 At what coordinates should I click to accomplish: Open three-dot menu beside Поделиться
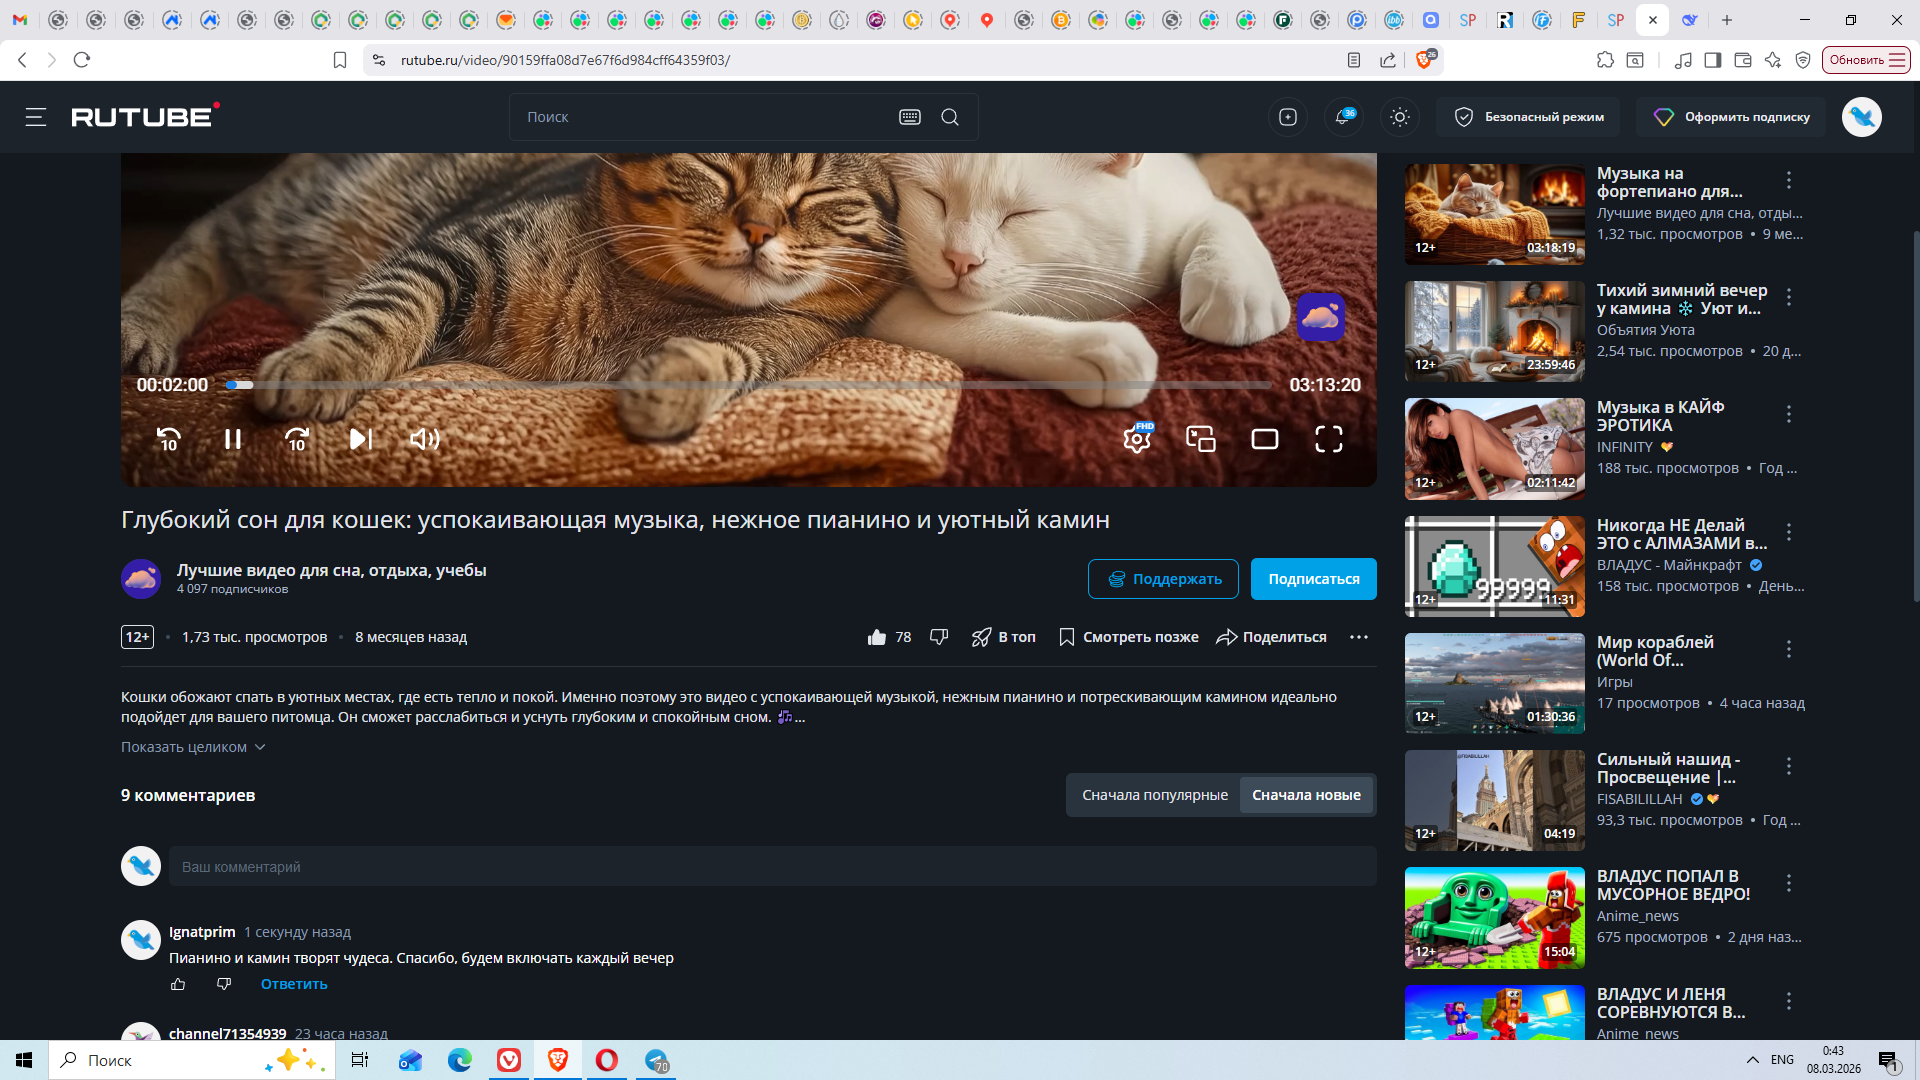click(1358, 637)
